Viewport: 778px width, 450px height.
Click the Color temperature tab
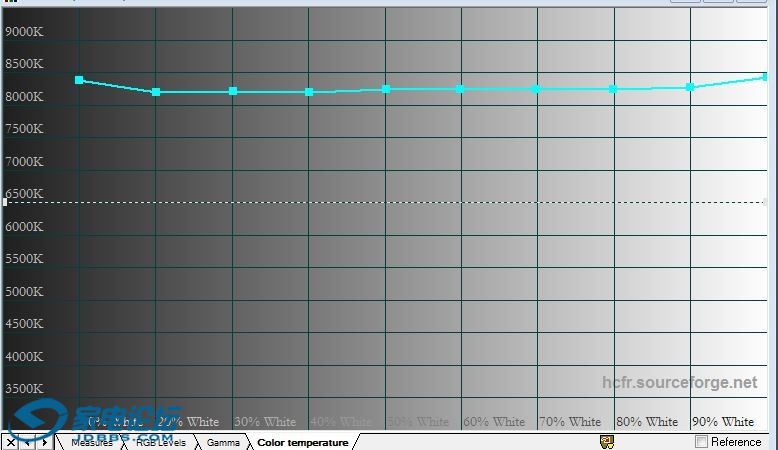point(302,442)
